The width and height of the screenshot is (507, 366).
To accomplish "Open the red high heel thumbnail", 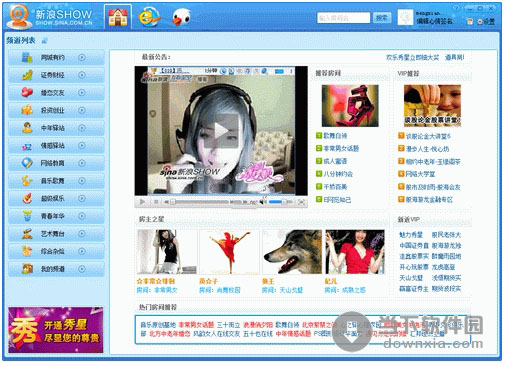I will tap(350, 106).
